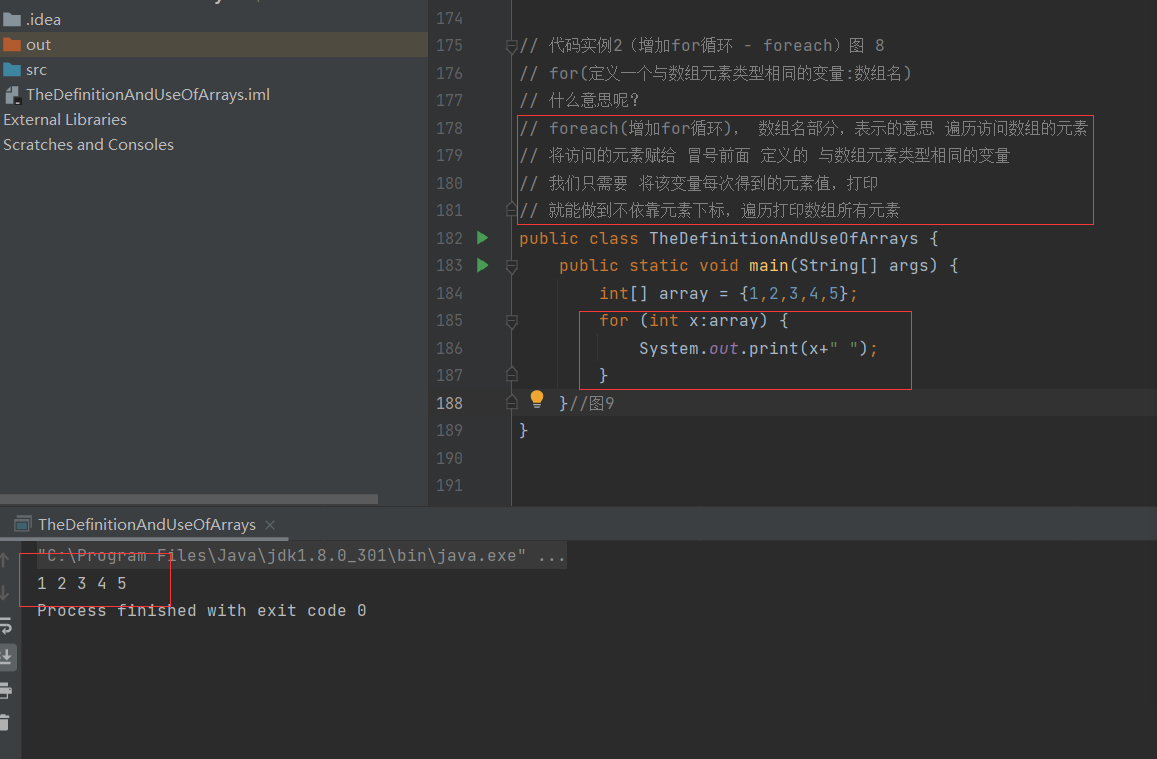Click the java.exe command line in console
The image size is (1157, 759).
click(x=301, y=555)
